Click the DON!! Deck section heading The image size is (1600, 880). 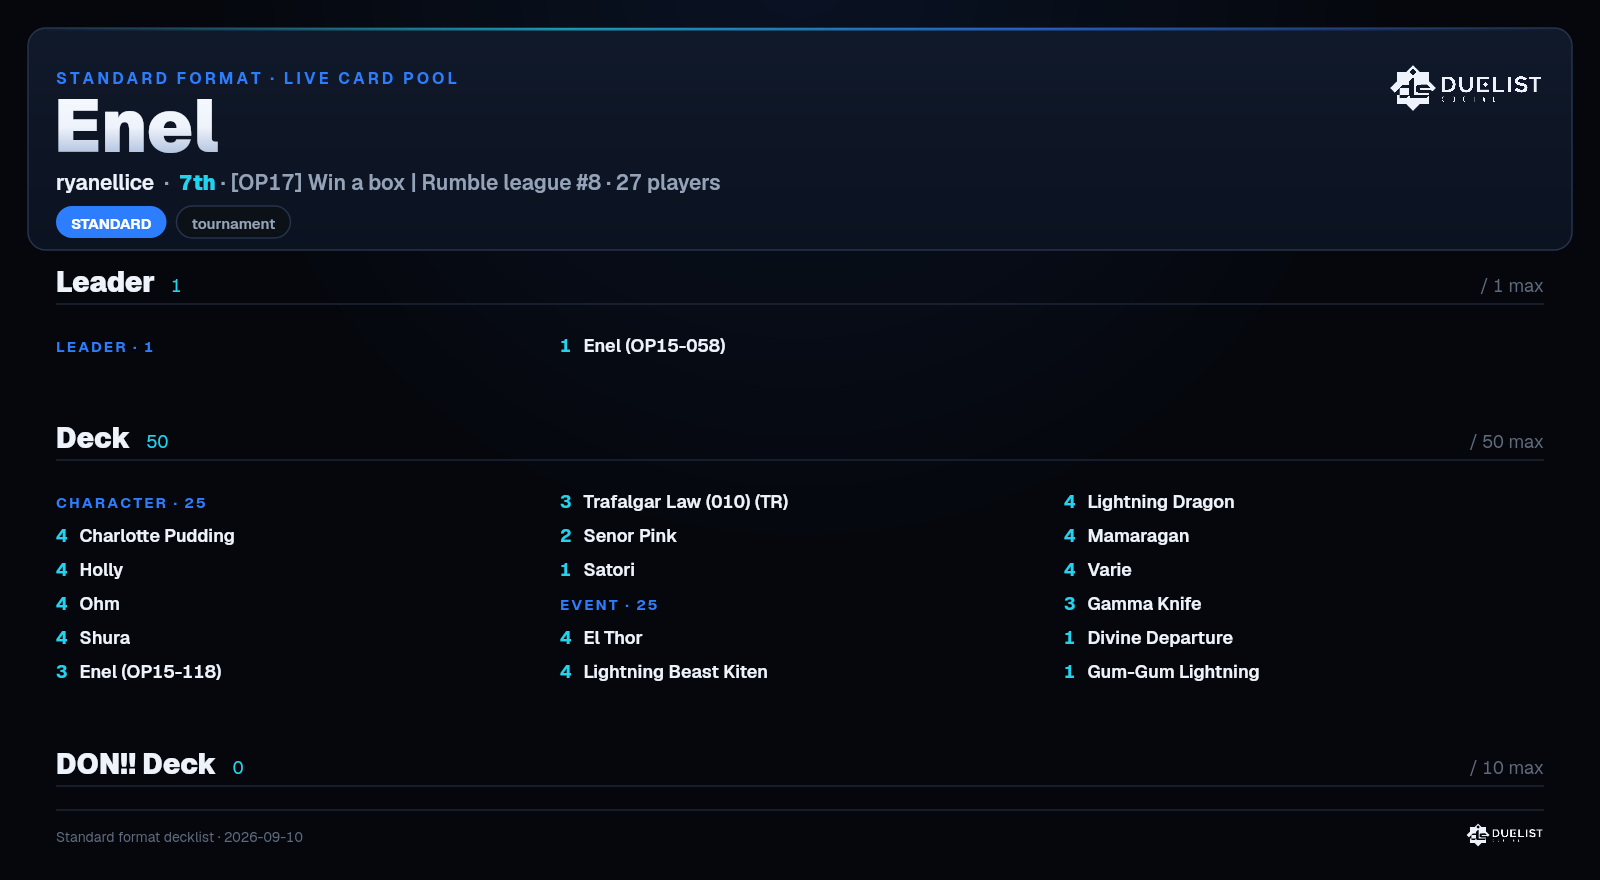click(136, 764)
